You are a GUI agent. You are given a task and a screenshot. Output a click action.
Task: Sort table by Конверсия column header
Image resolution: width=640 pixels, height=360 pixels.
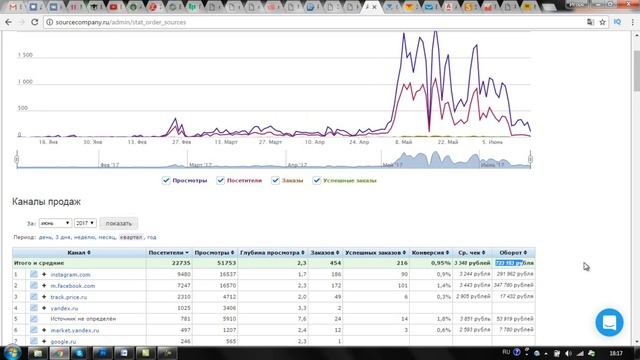click(430, 253)
